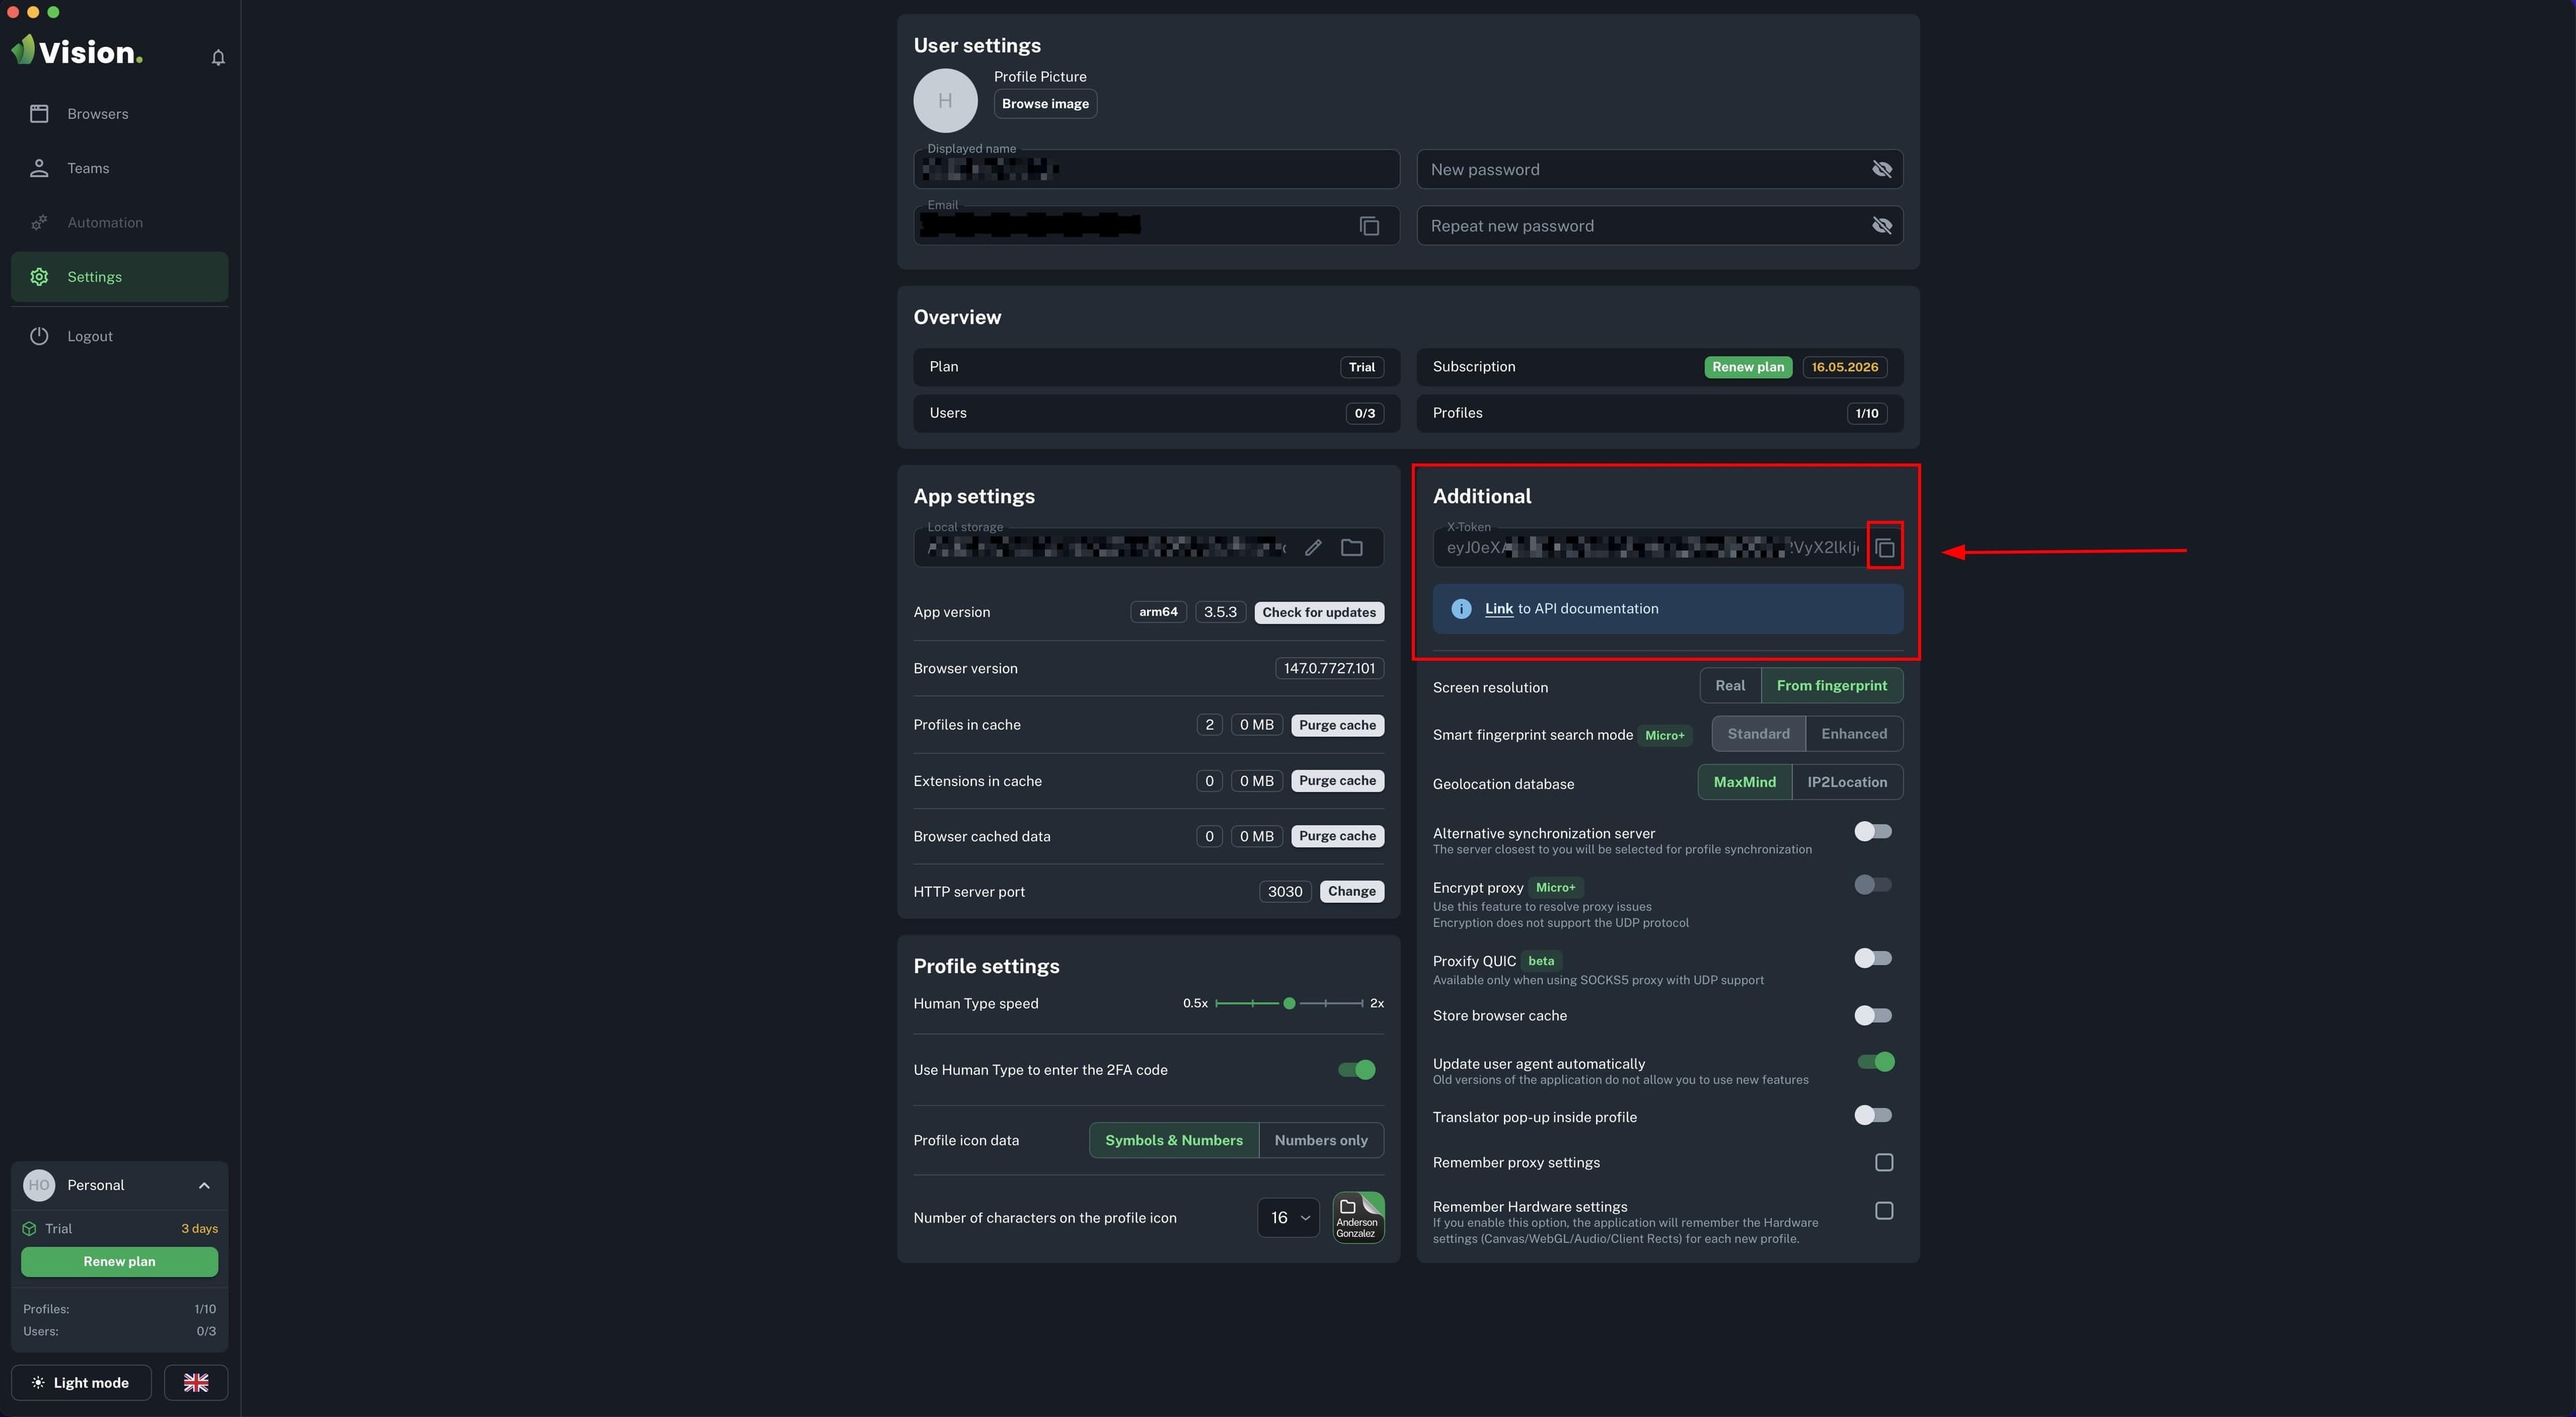This screenshot has width=2576, height=1417.
Task: Open Link to API documentation
Action: click(1498, 609)
